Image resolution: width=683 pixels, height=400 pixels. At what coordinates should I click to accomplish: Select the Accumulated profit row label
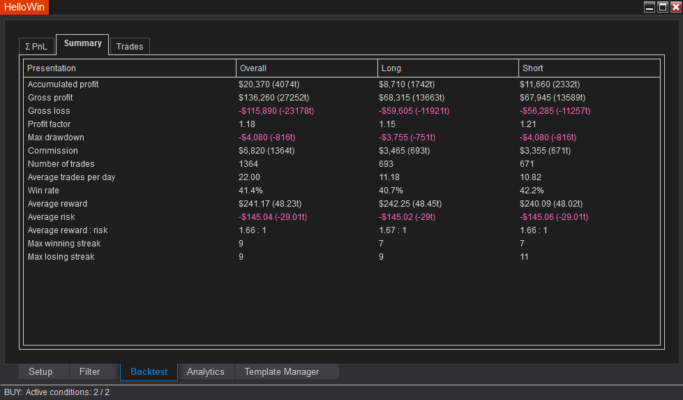(65, 85)
